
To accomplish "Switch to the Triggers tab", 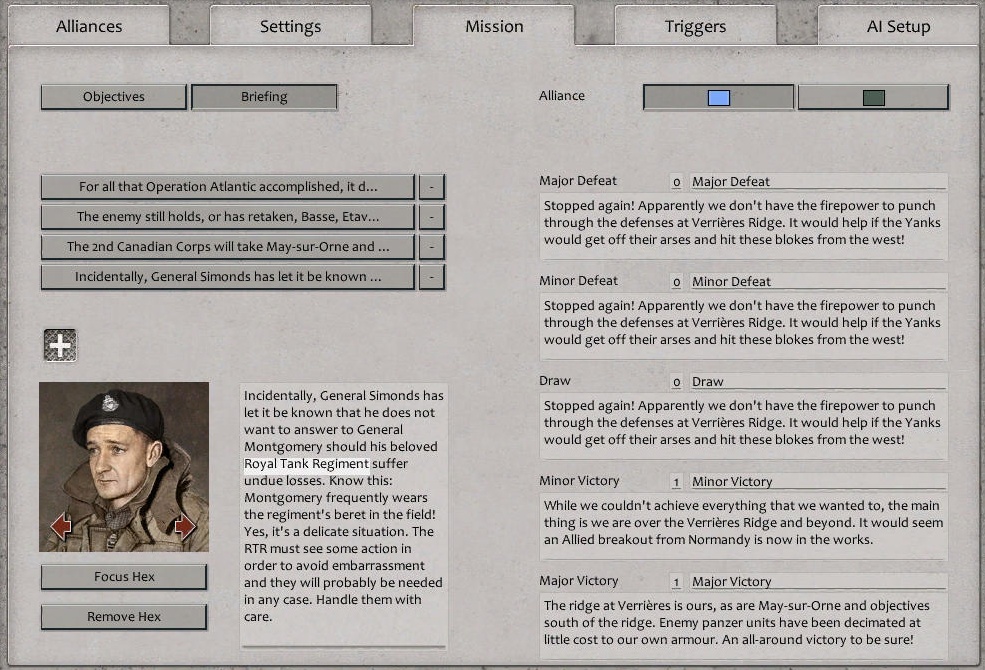I will tap(694, 26).
